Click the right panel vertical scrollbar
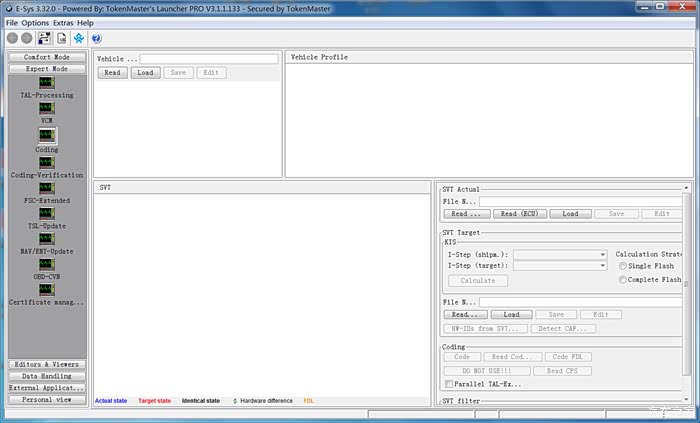The height and width of the screenshot is (423, 700). coord(686,283)
